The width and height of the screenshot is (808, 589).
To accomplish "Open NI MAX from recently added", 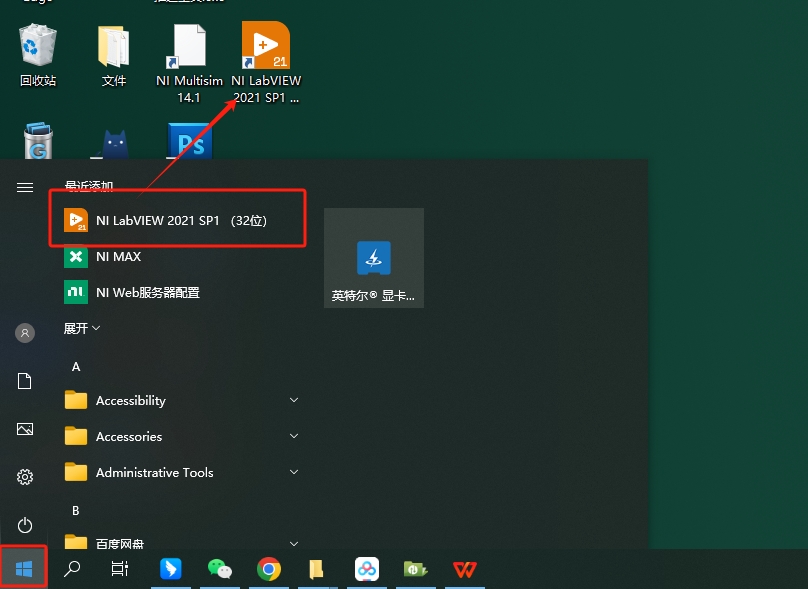I will click(177, 256).
